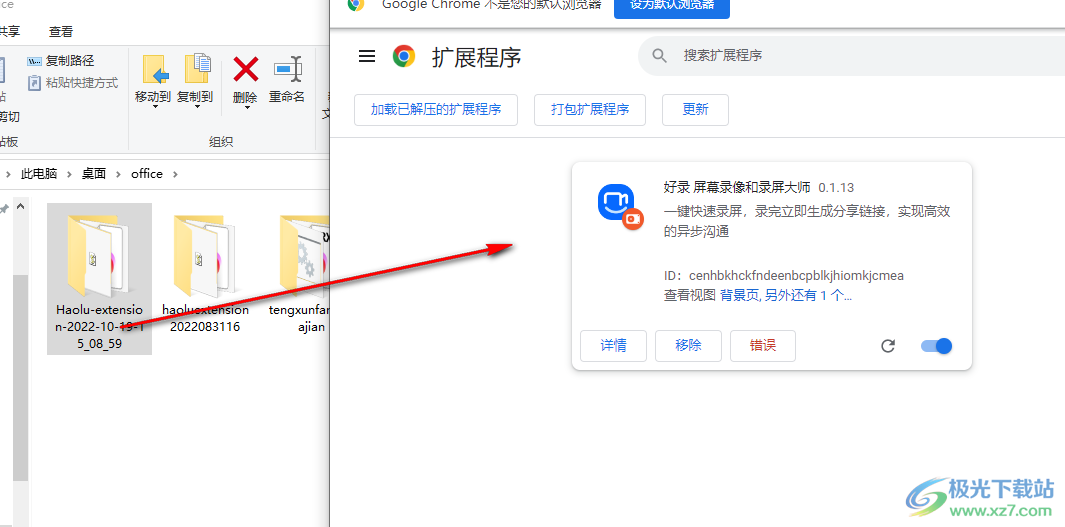Click the Chrome logo beside 扩展程序
This screenshot has width=1065, height=527.
tap(404, 56)
